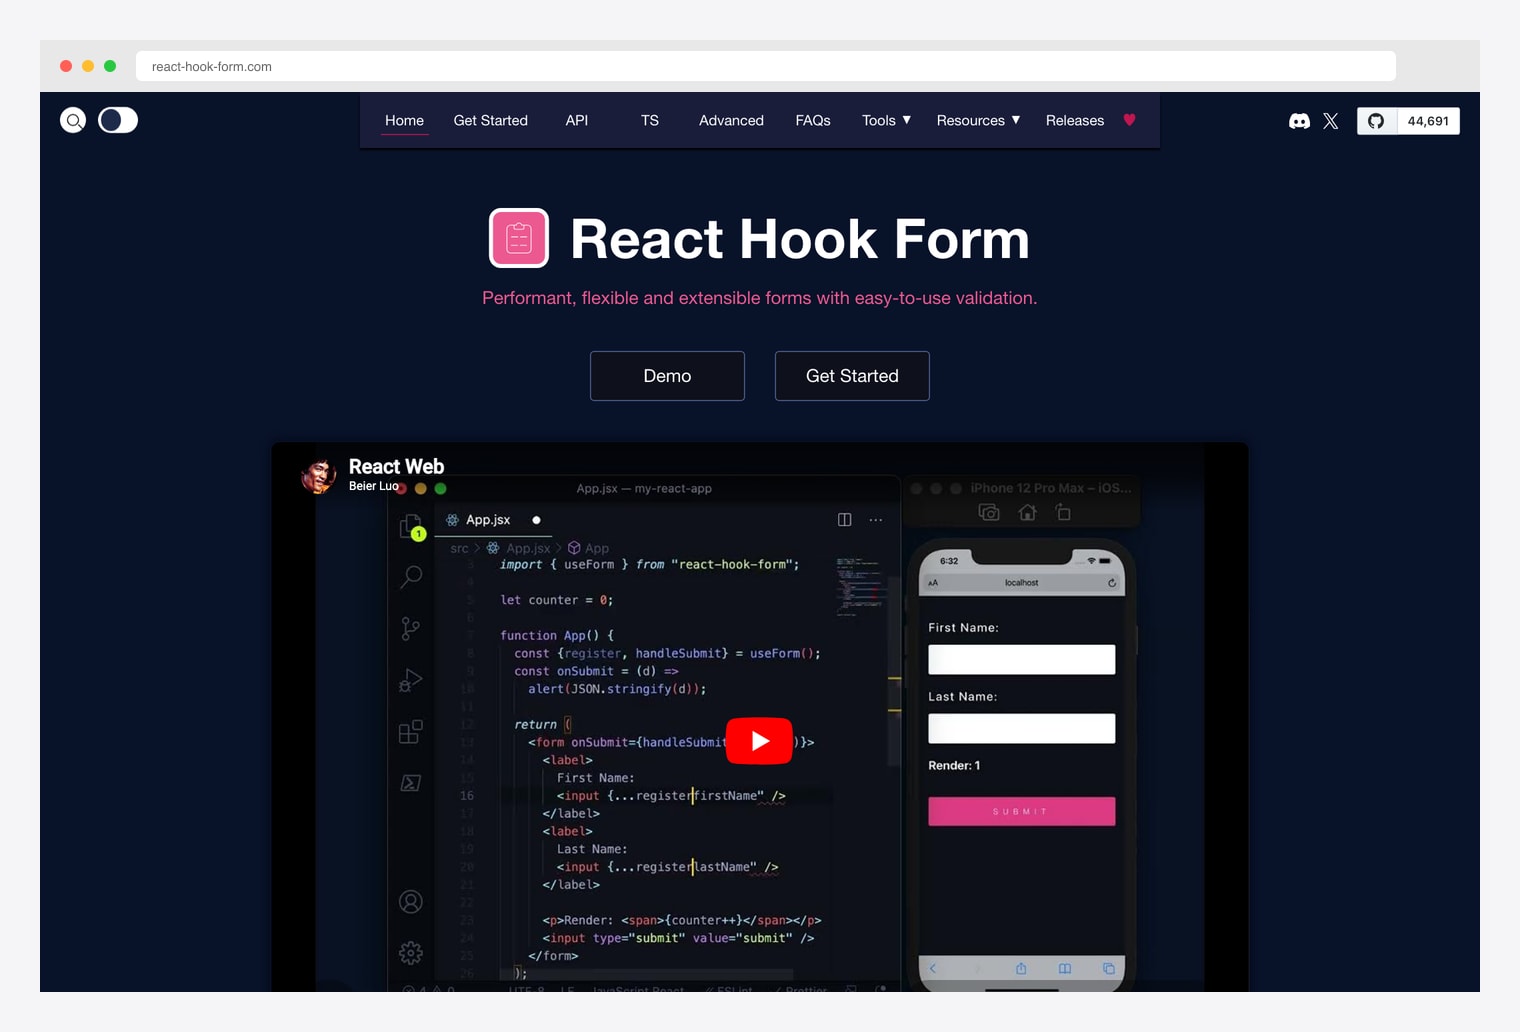The width and height of the screenshot is (1520, 1032).
Task: Click the phone browser share icon
Action: pyautogui.click(x=1021, y=969)
